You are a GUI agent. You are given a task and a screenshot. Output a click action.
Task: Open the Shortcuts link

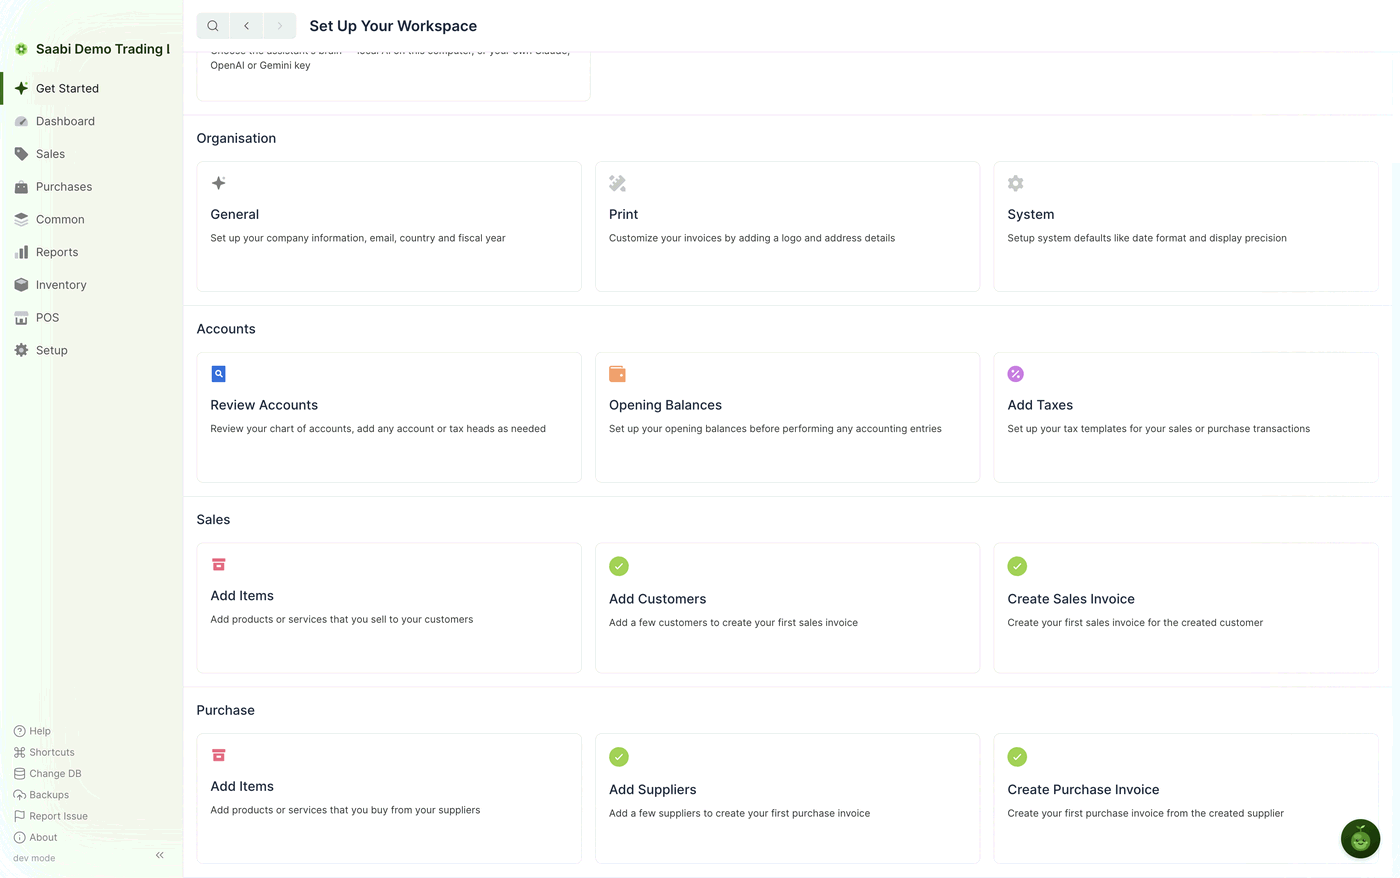(44, 752)
